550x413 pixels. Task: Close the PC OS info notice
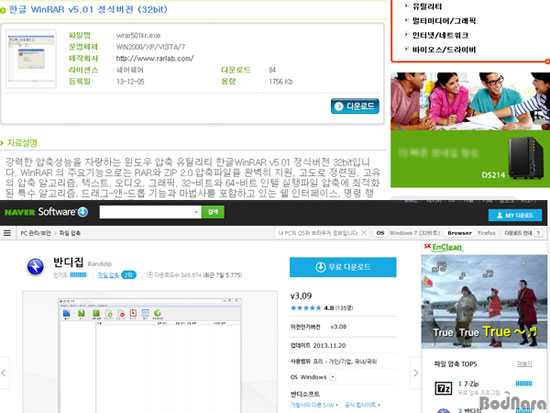click(364, 233)
